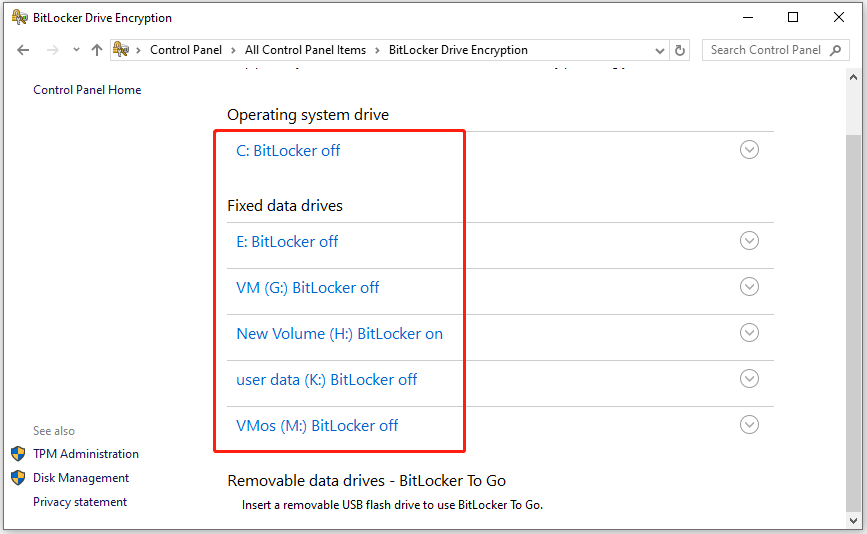The height and width of the screenshot is (534, 867).
Task: Open the Privacy statement link
Action: pyautogui.click(x=80, y=502)
